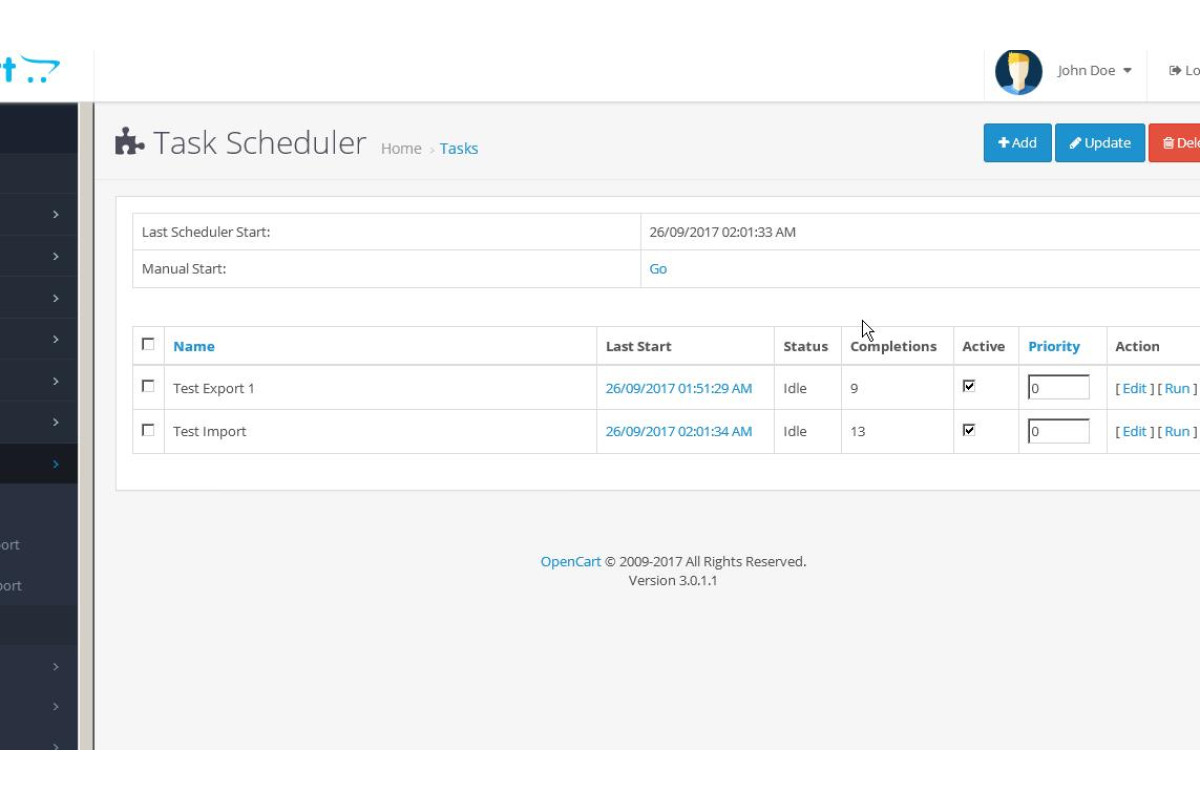Select the Test Export 1 row checkbox
This screenshot has height=800, width=1200.
[148, 386]
